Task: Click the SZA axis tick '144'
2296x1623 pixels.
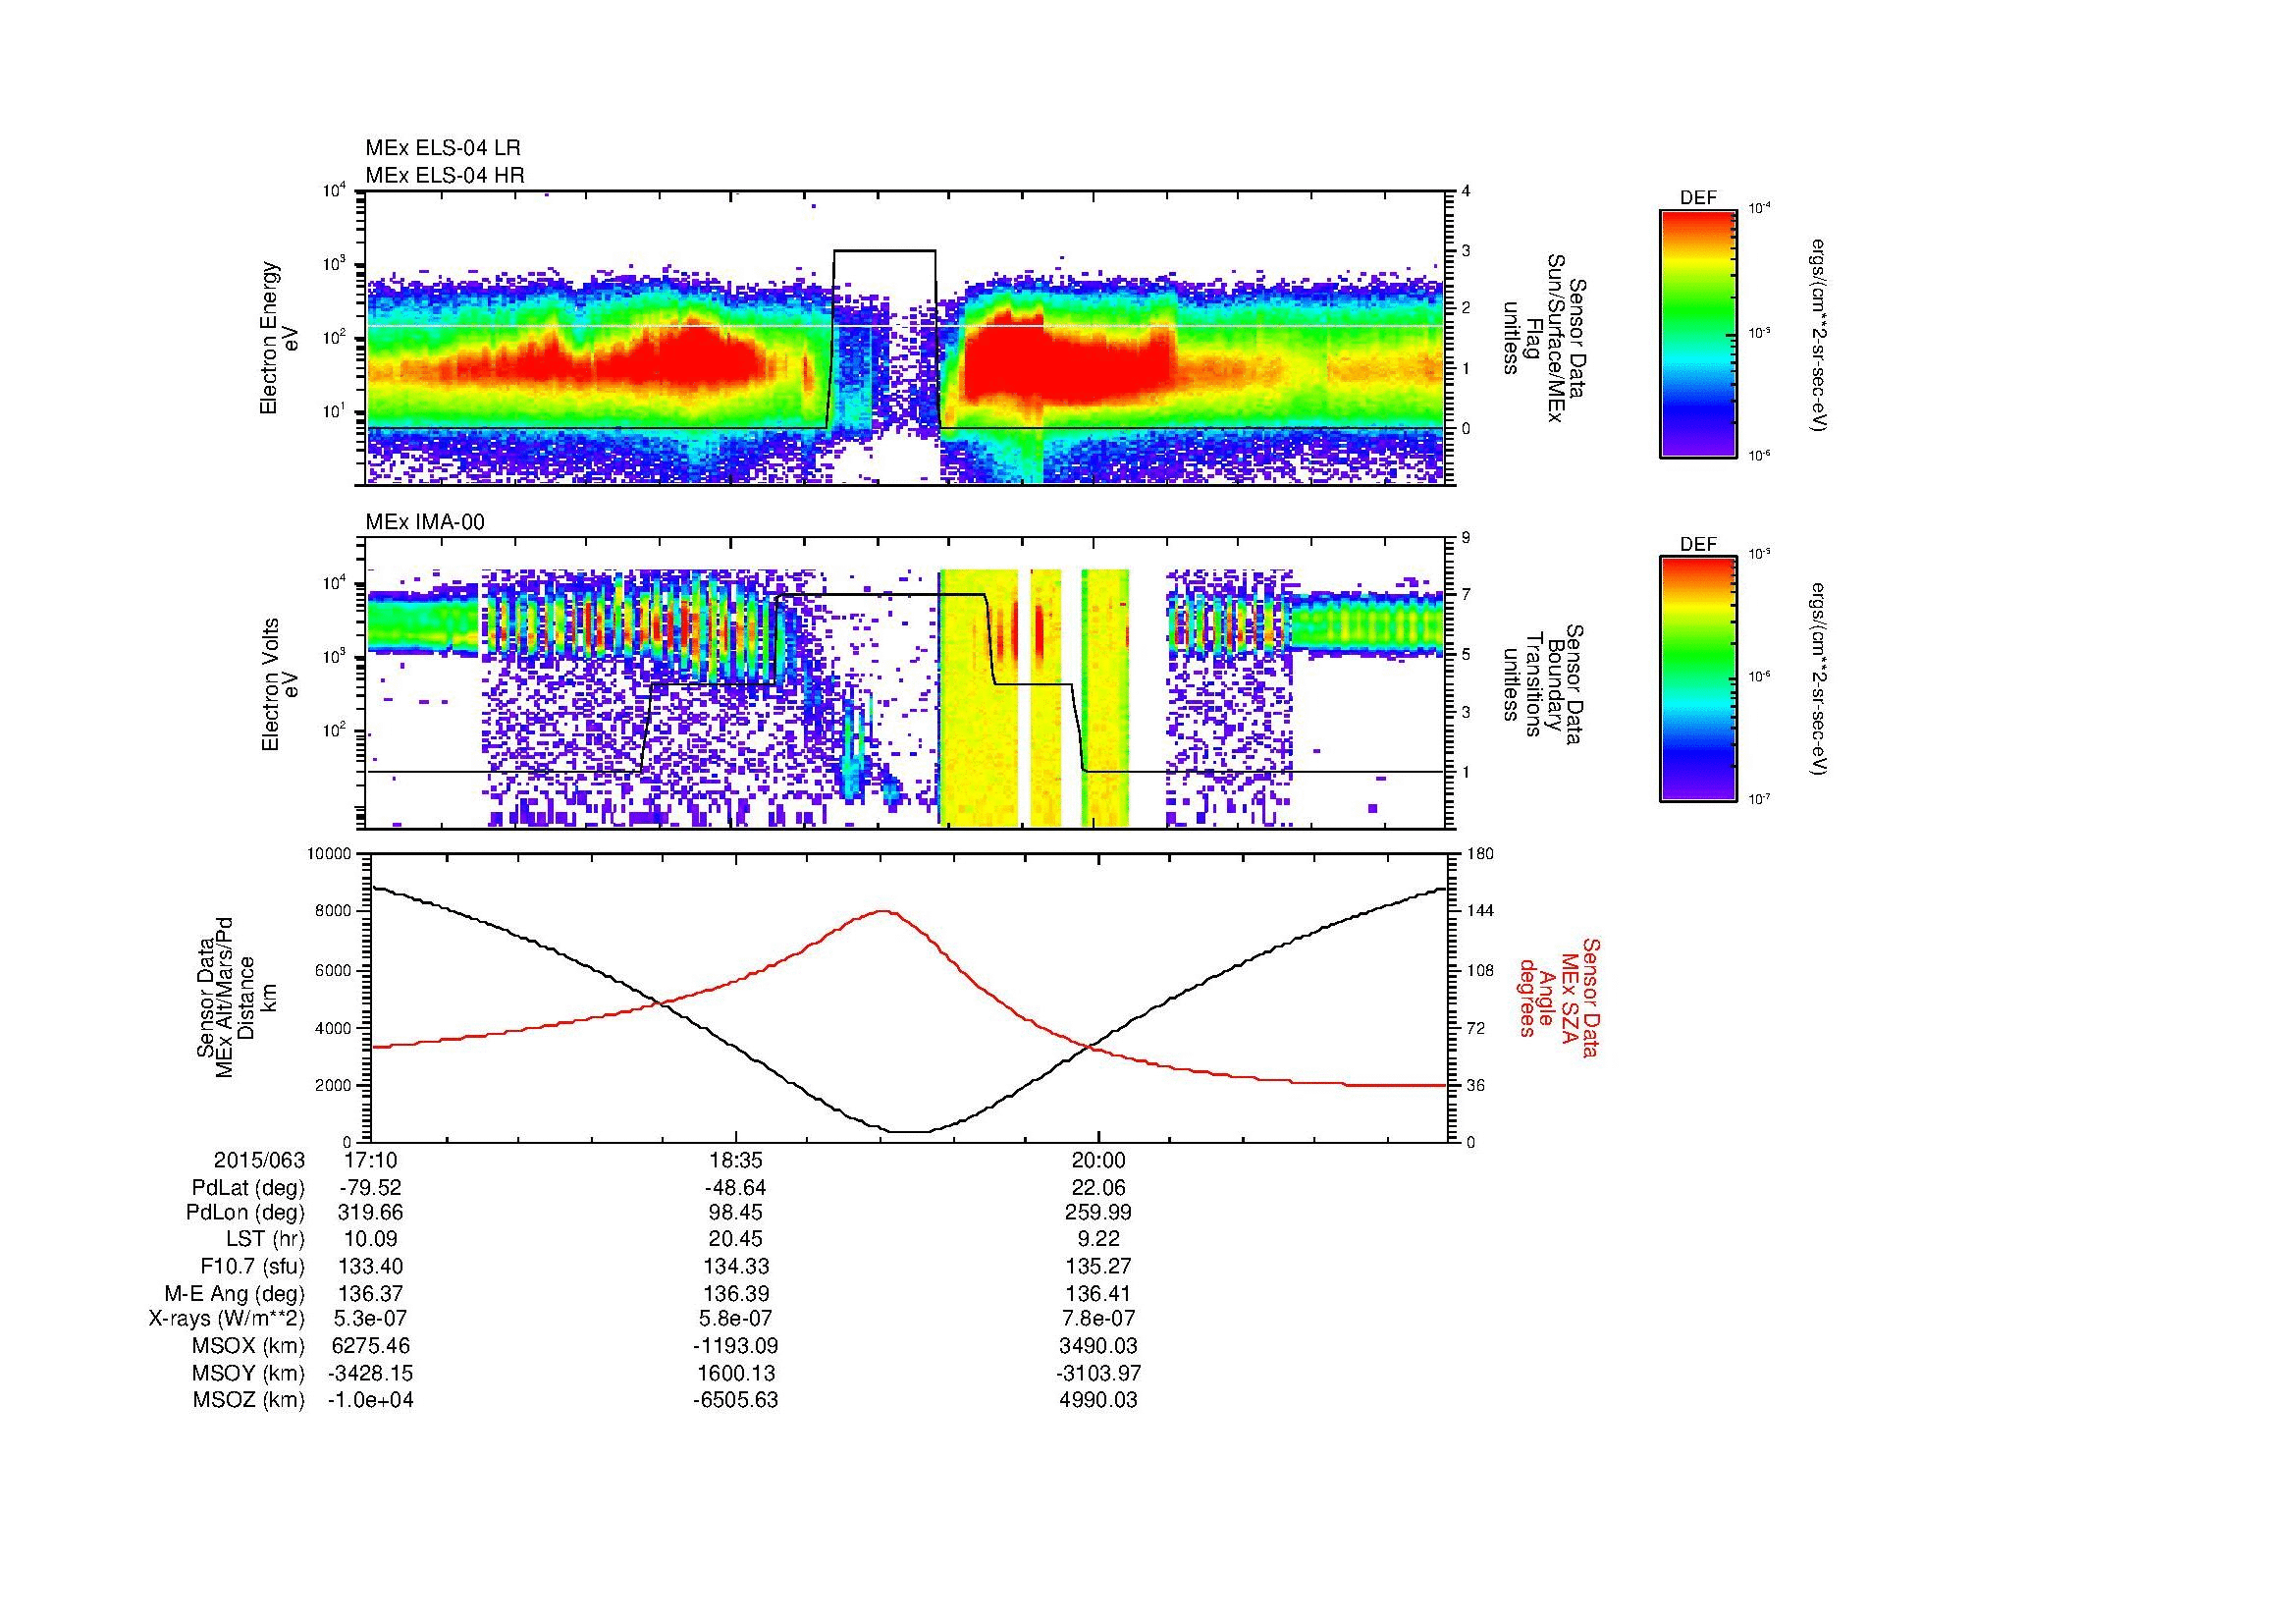Action: click(1482, 911)
